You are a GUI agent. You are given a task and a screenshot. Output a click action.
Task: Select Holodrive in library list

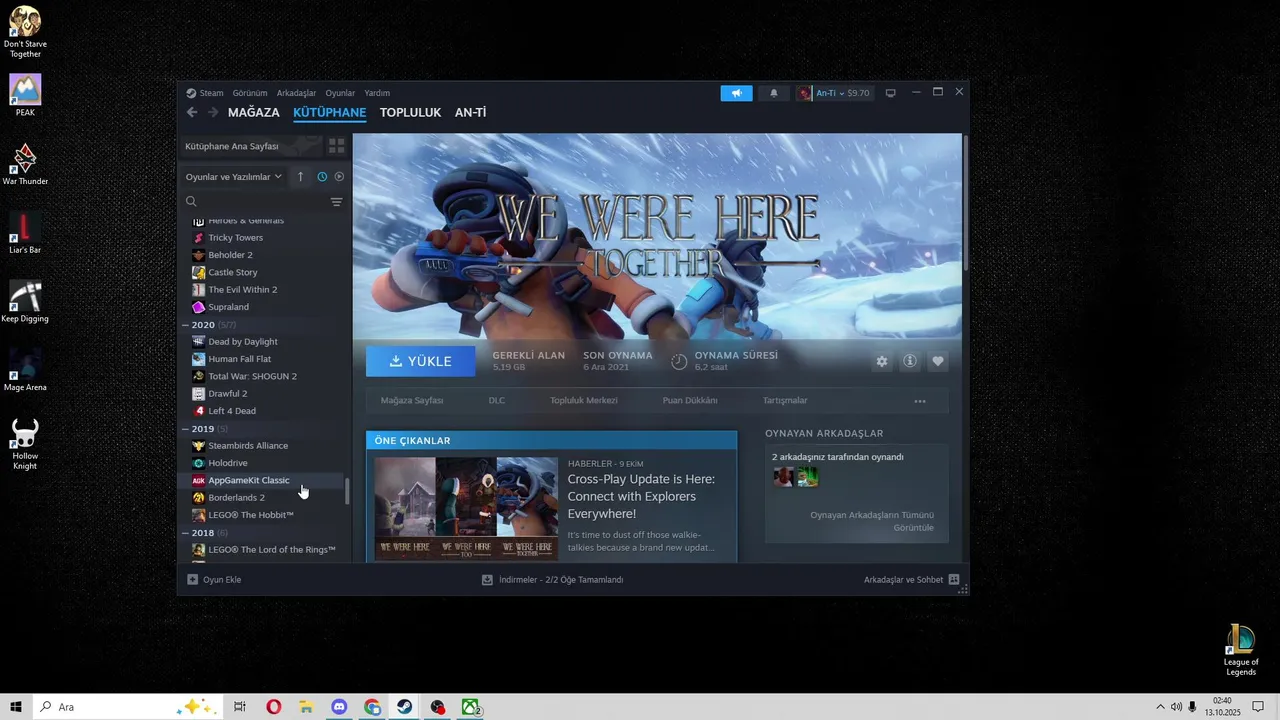click(x=228, y=463)
